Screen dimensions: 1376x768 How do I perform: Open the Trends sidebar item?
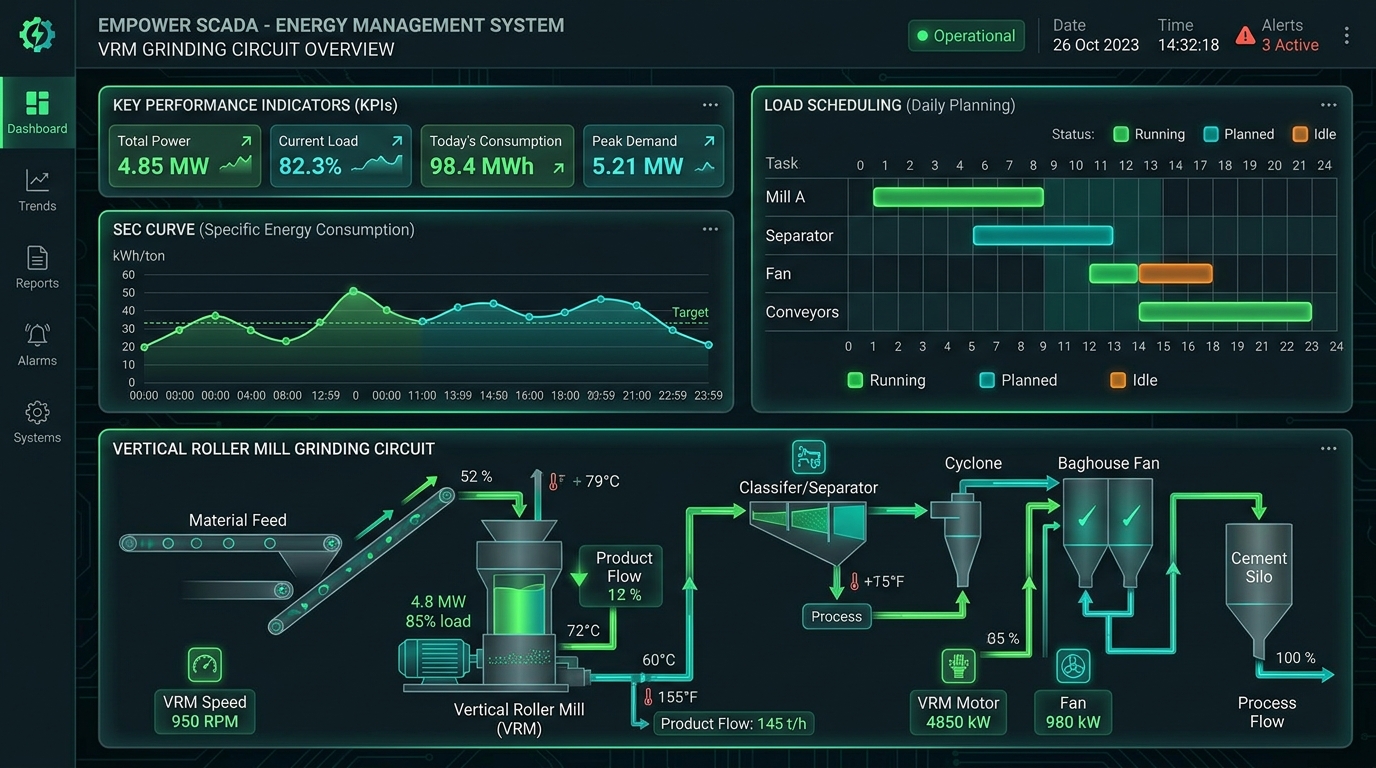pos(37,190)
